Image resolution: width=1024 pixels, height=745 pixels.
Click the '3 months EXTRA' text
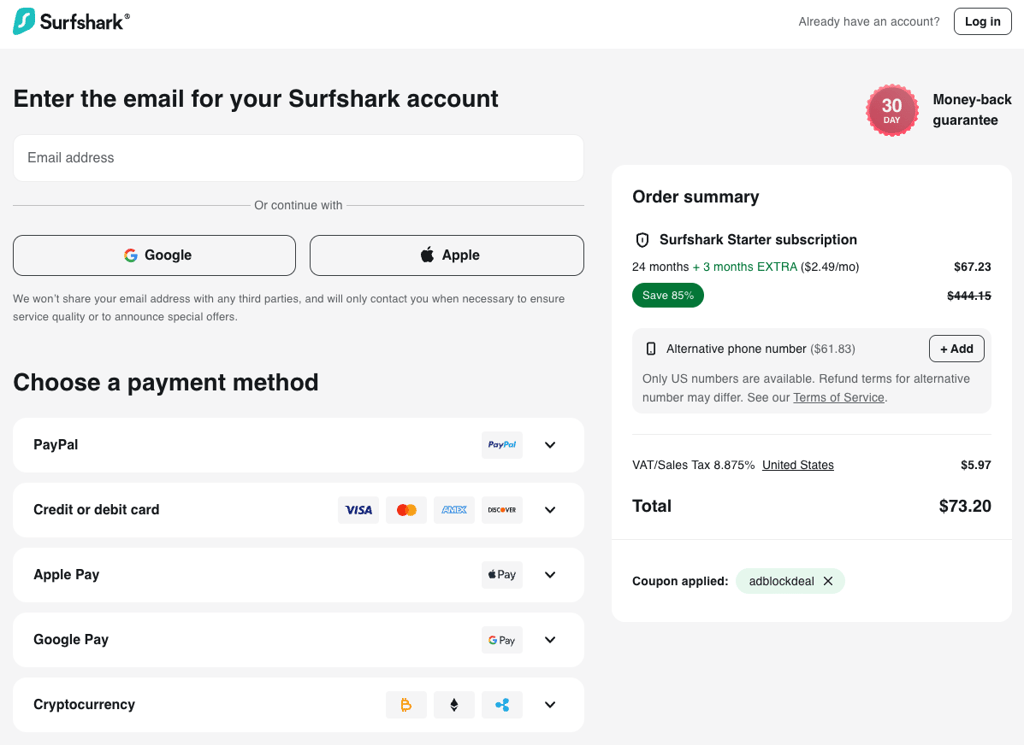[750, 266]
